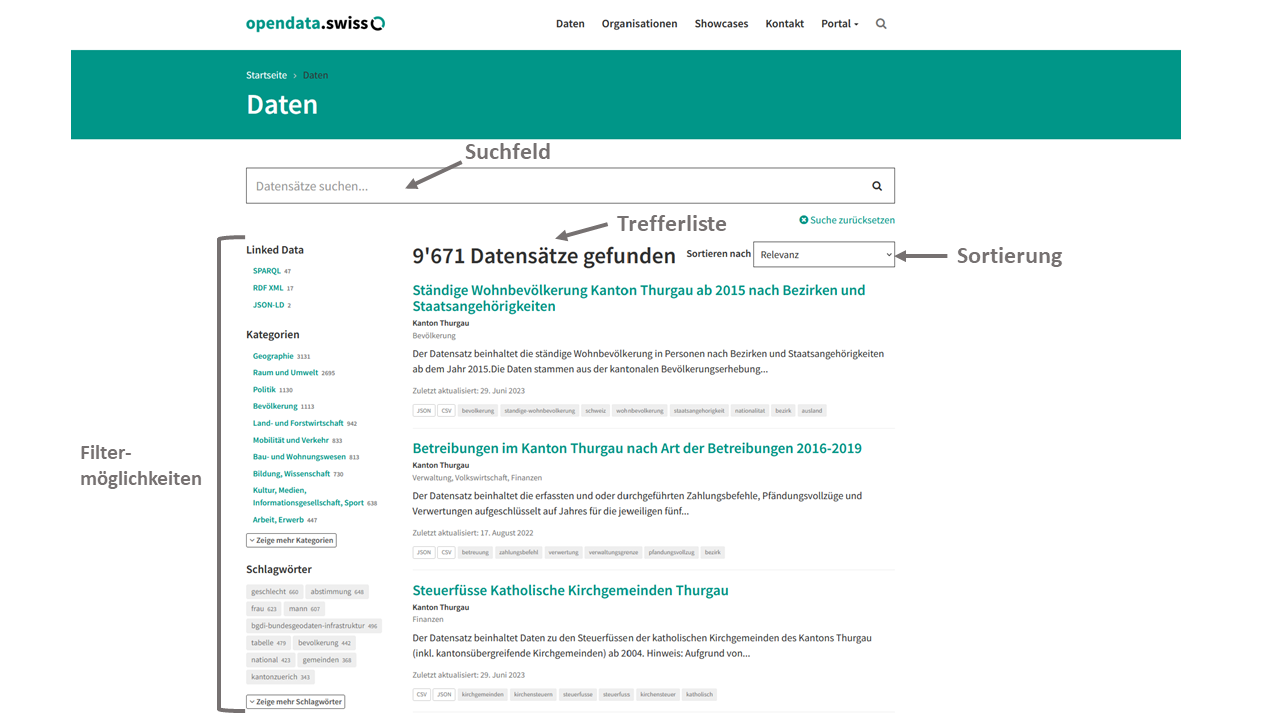Click tag 'katholisch'
The image size is (1280, 720).
click(699, 694)
